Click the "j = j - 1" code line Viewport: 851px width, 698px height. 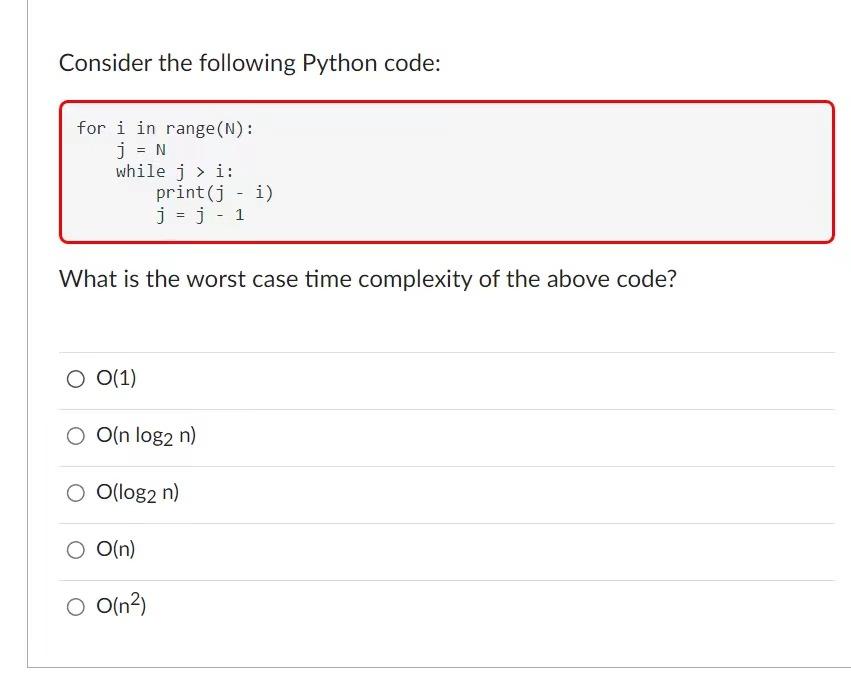point(200,215)
